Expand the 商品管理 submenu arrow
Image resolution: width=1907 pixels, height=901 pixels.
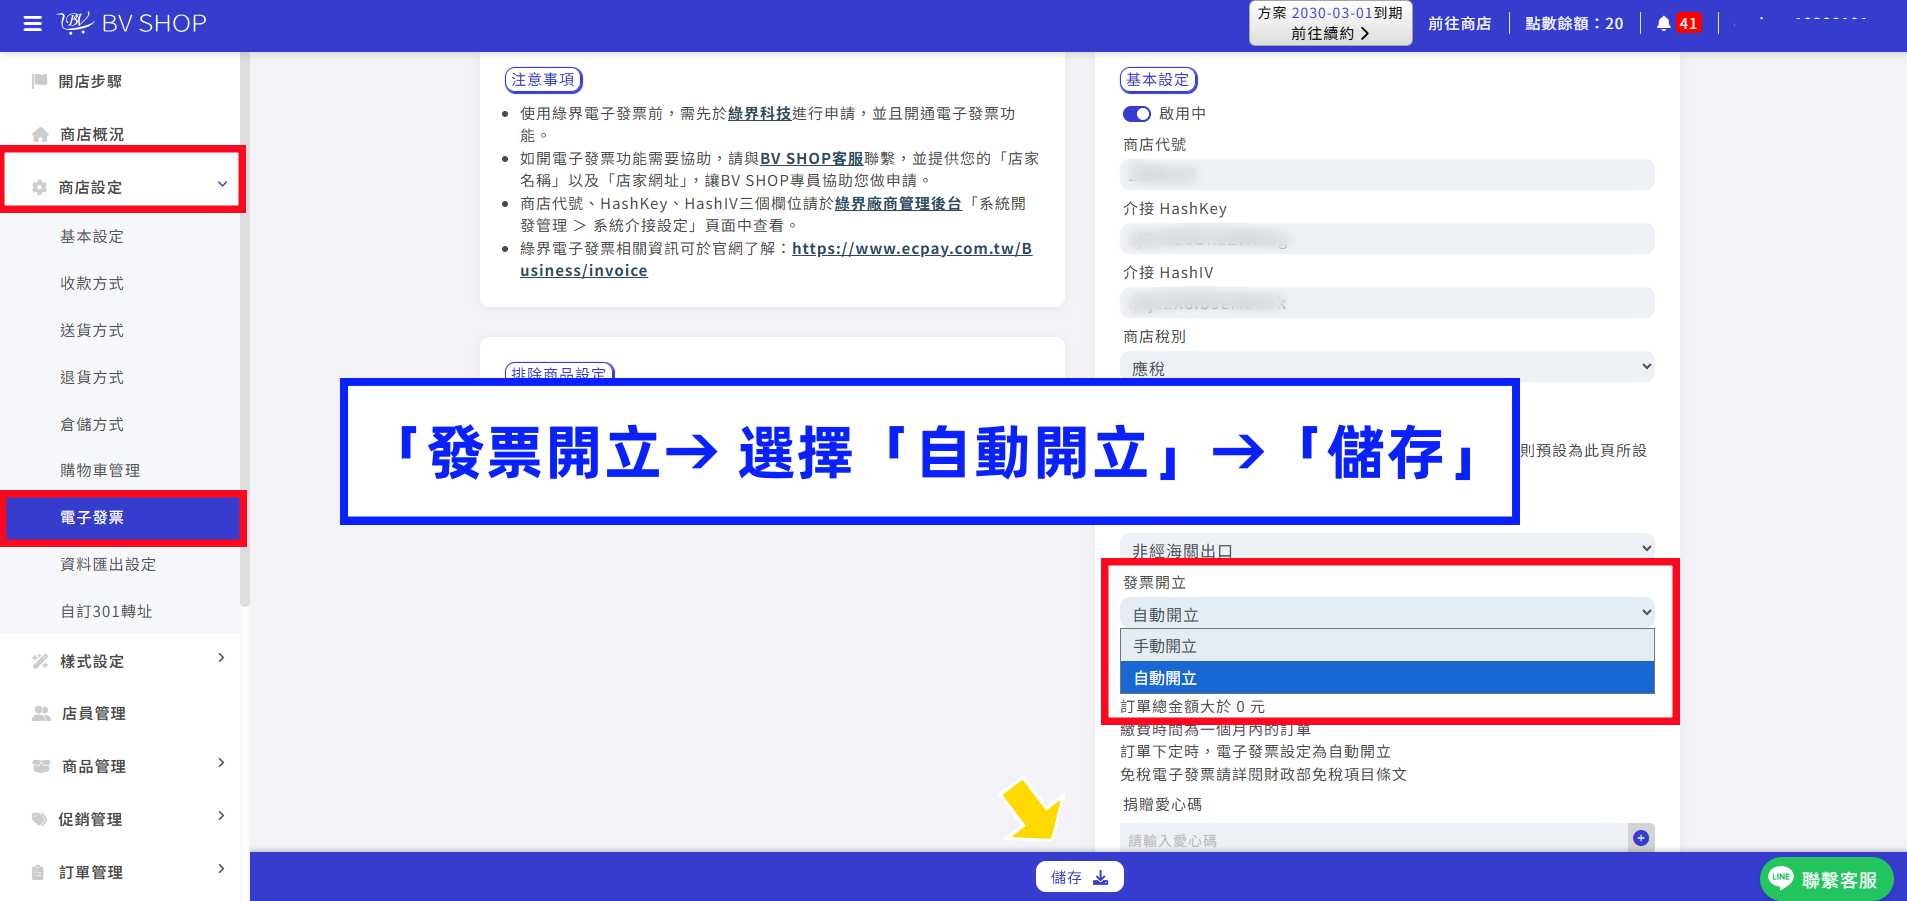pos(221,763)
